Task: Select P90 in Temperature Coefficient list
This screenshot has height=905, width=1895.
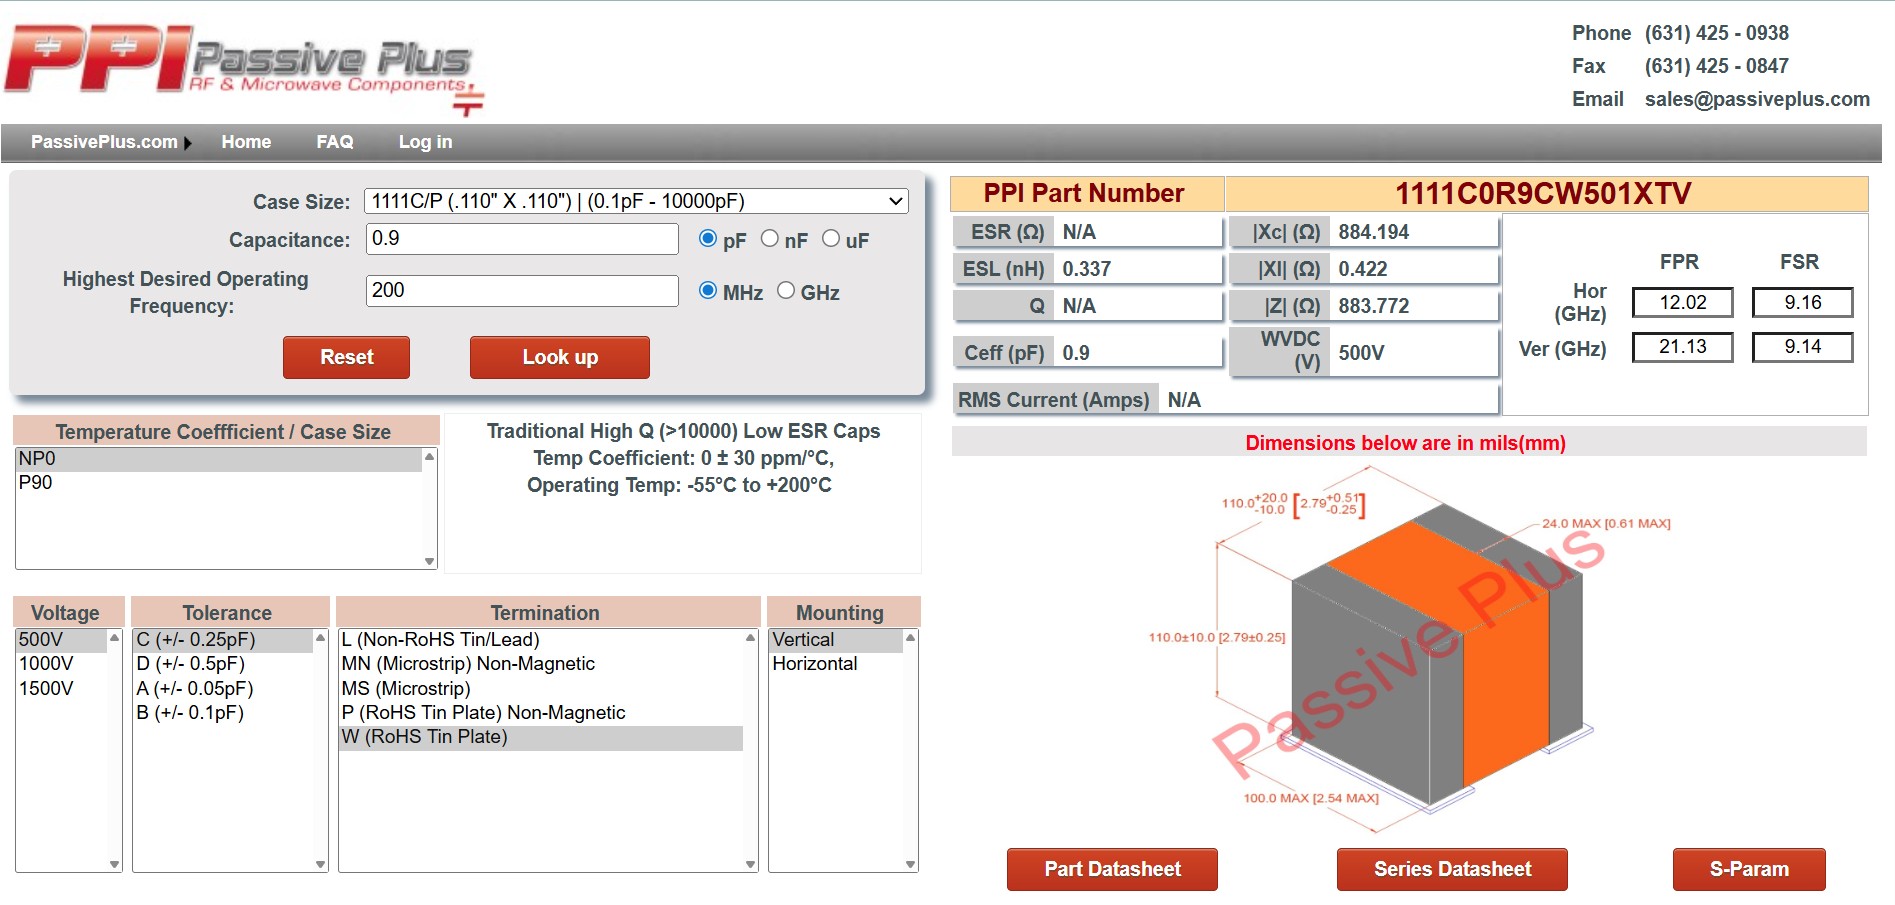Action: point(35,482)
